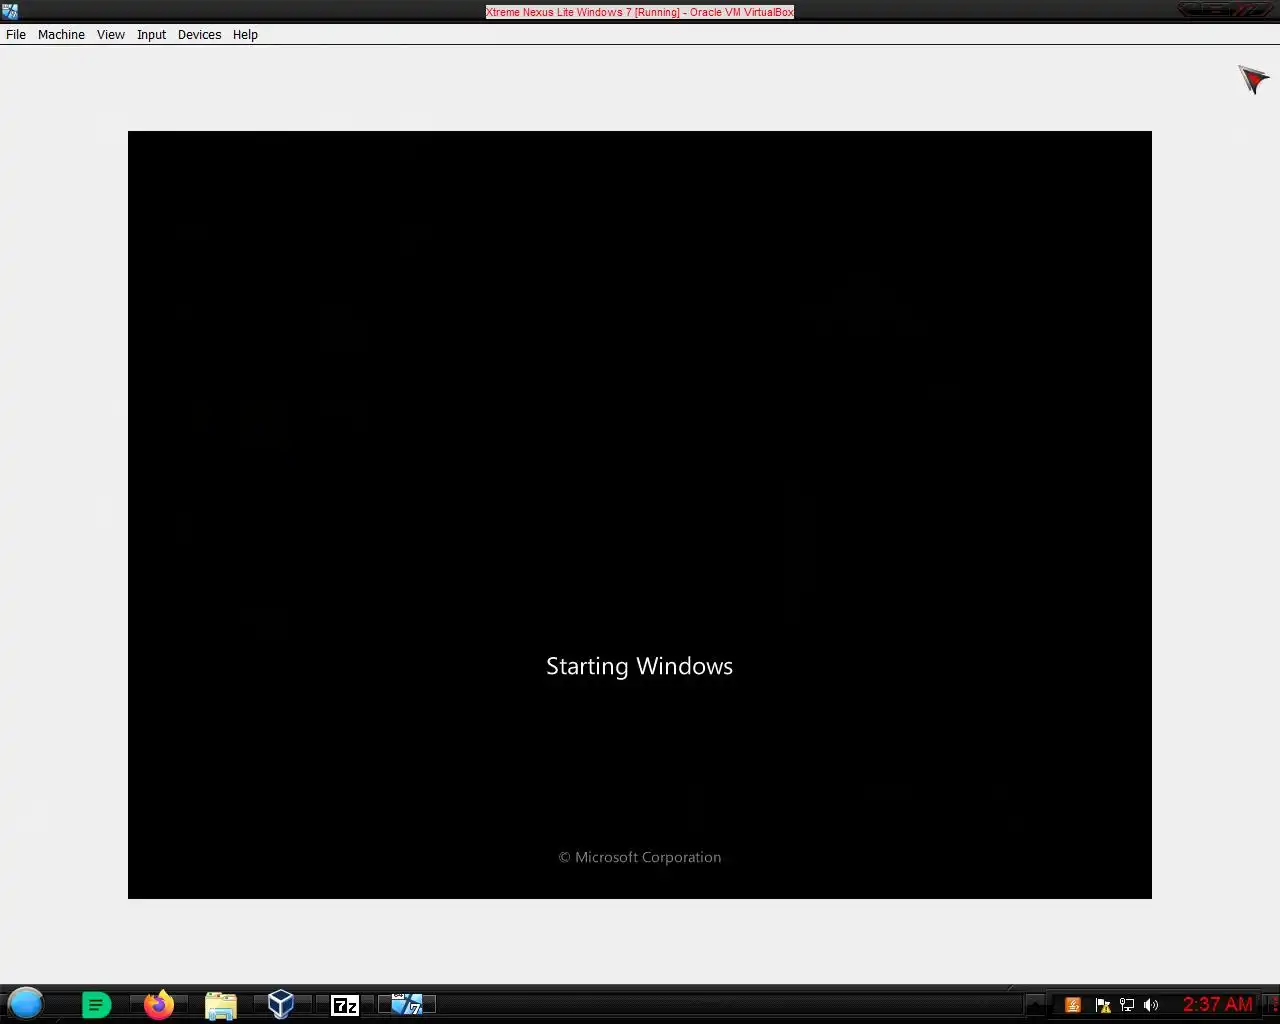Click the '© Microsoft Corporation' text
Viewport: 1280px width, 1024px height.
pos(640,857)
